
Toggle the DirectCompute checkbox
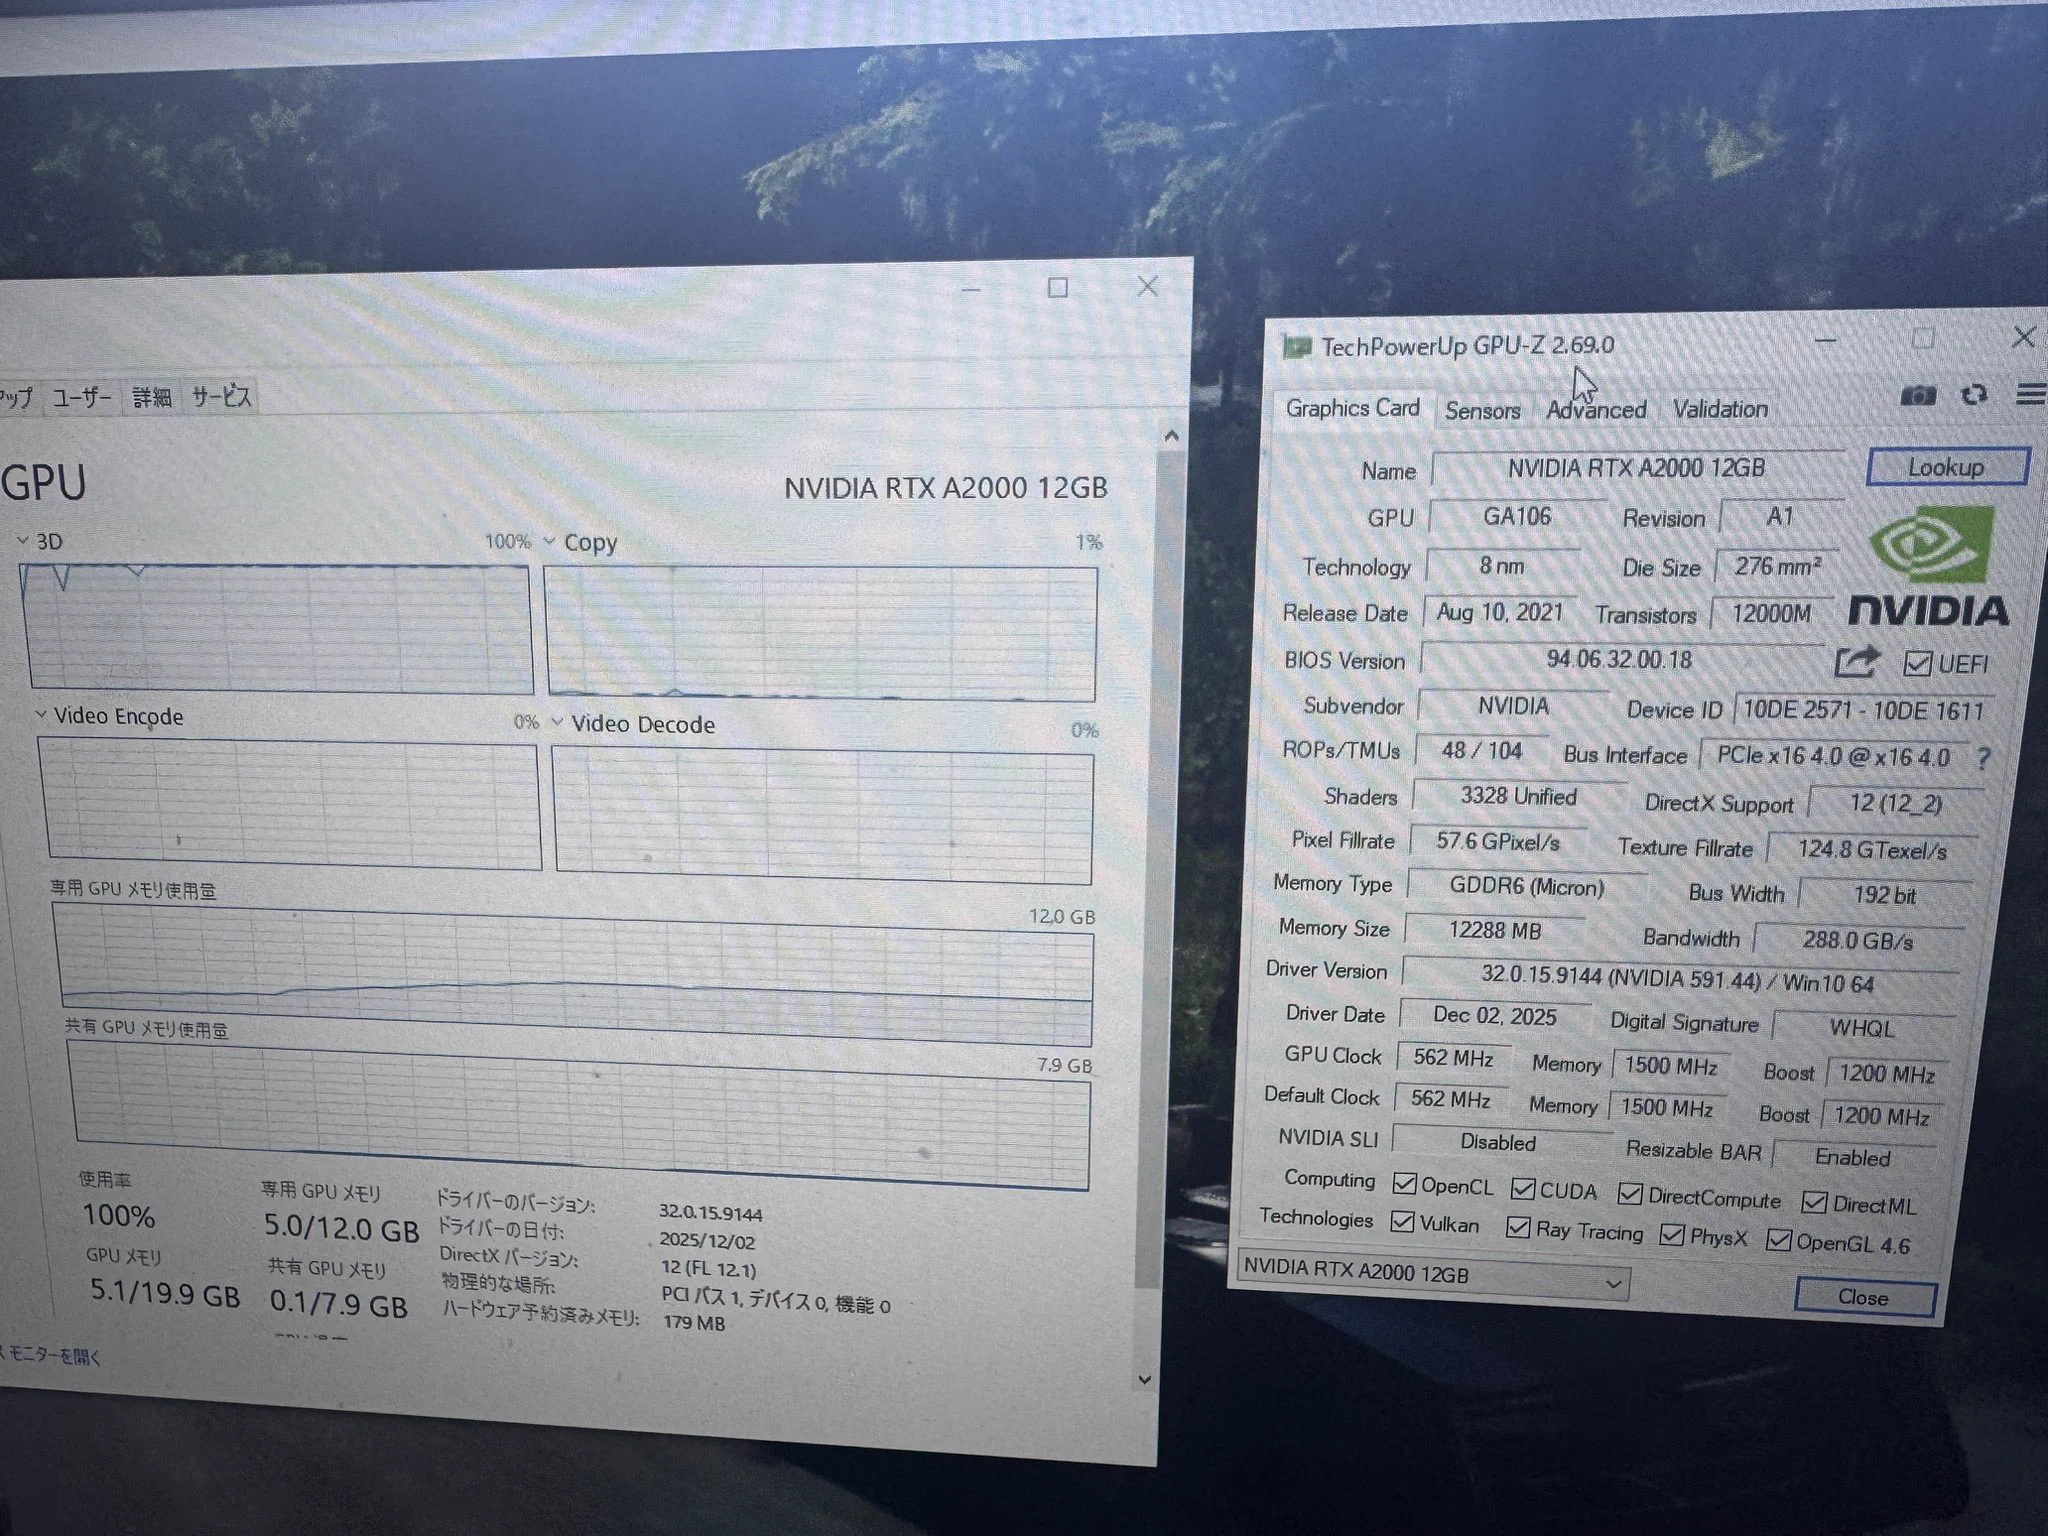click(1630, 1194)
